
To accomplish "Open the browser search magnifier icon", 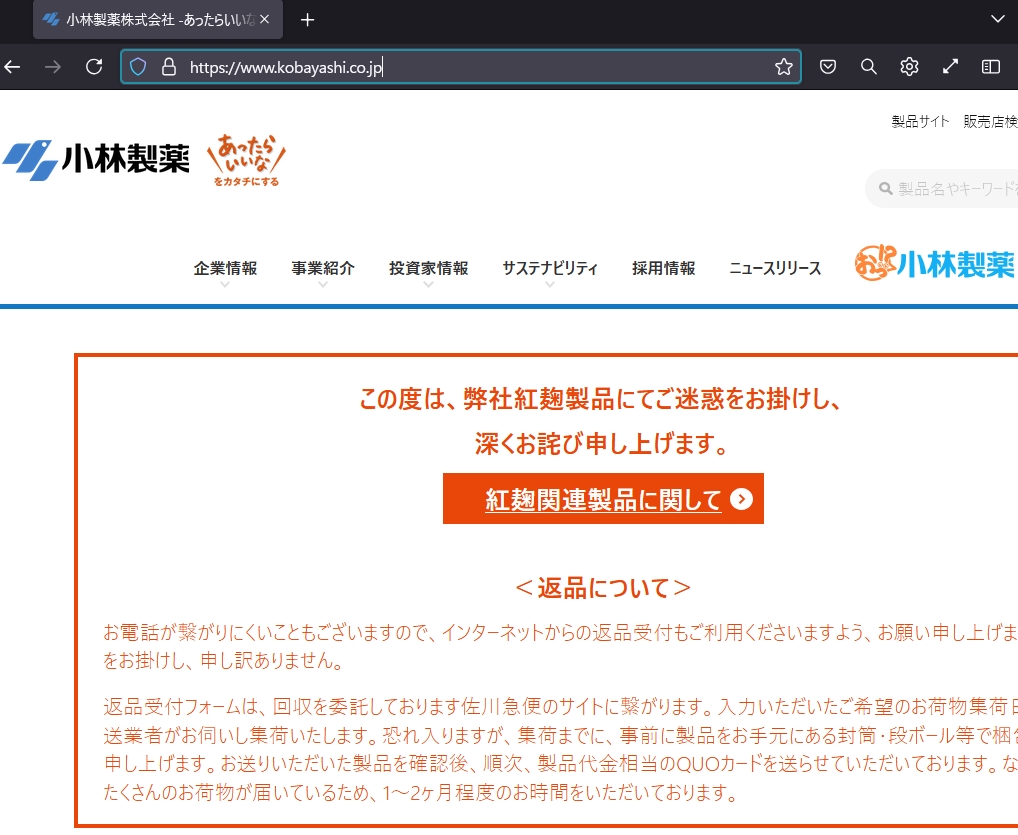I will [x=869, y=67].
